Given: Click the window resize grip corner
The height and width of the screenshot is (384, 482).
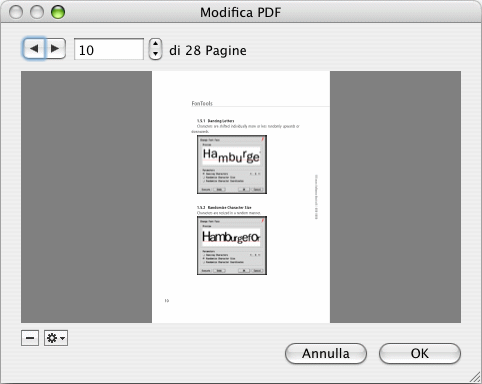Looking at the screenshot, I should [x=475, y=377].
